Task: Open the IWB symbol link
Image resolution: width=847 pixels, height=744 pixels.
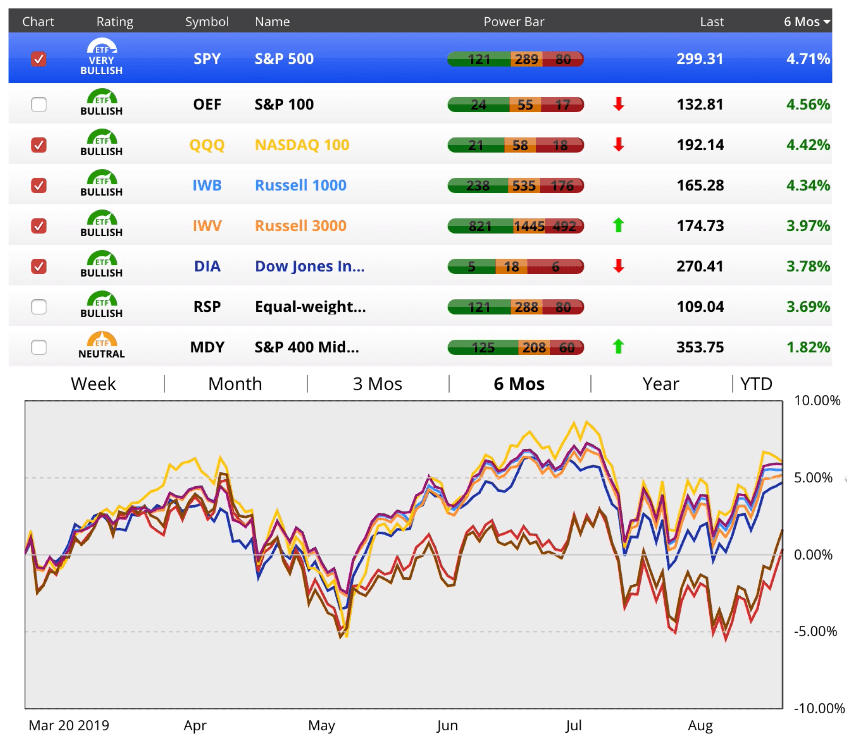Action: point(207,185)
